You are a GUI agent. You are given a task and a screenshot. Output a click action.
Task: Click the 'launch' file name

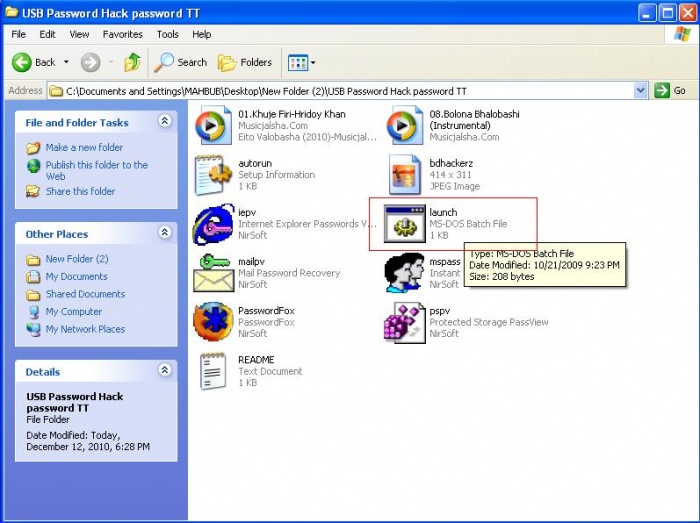[443, 212]
